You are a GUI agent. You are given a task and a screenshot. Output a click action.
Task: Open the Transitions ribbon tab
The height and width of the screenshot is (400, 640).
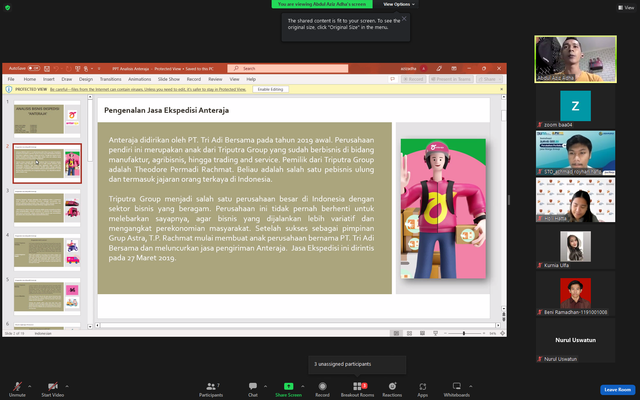[x=110, y=79]
